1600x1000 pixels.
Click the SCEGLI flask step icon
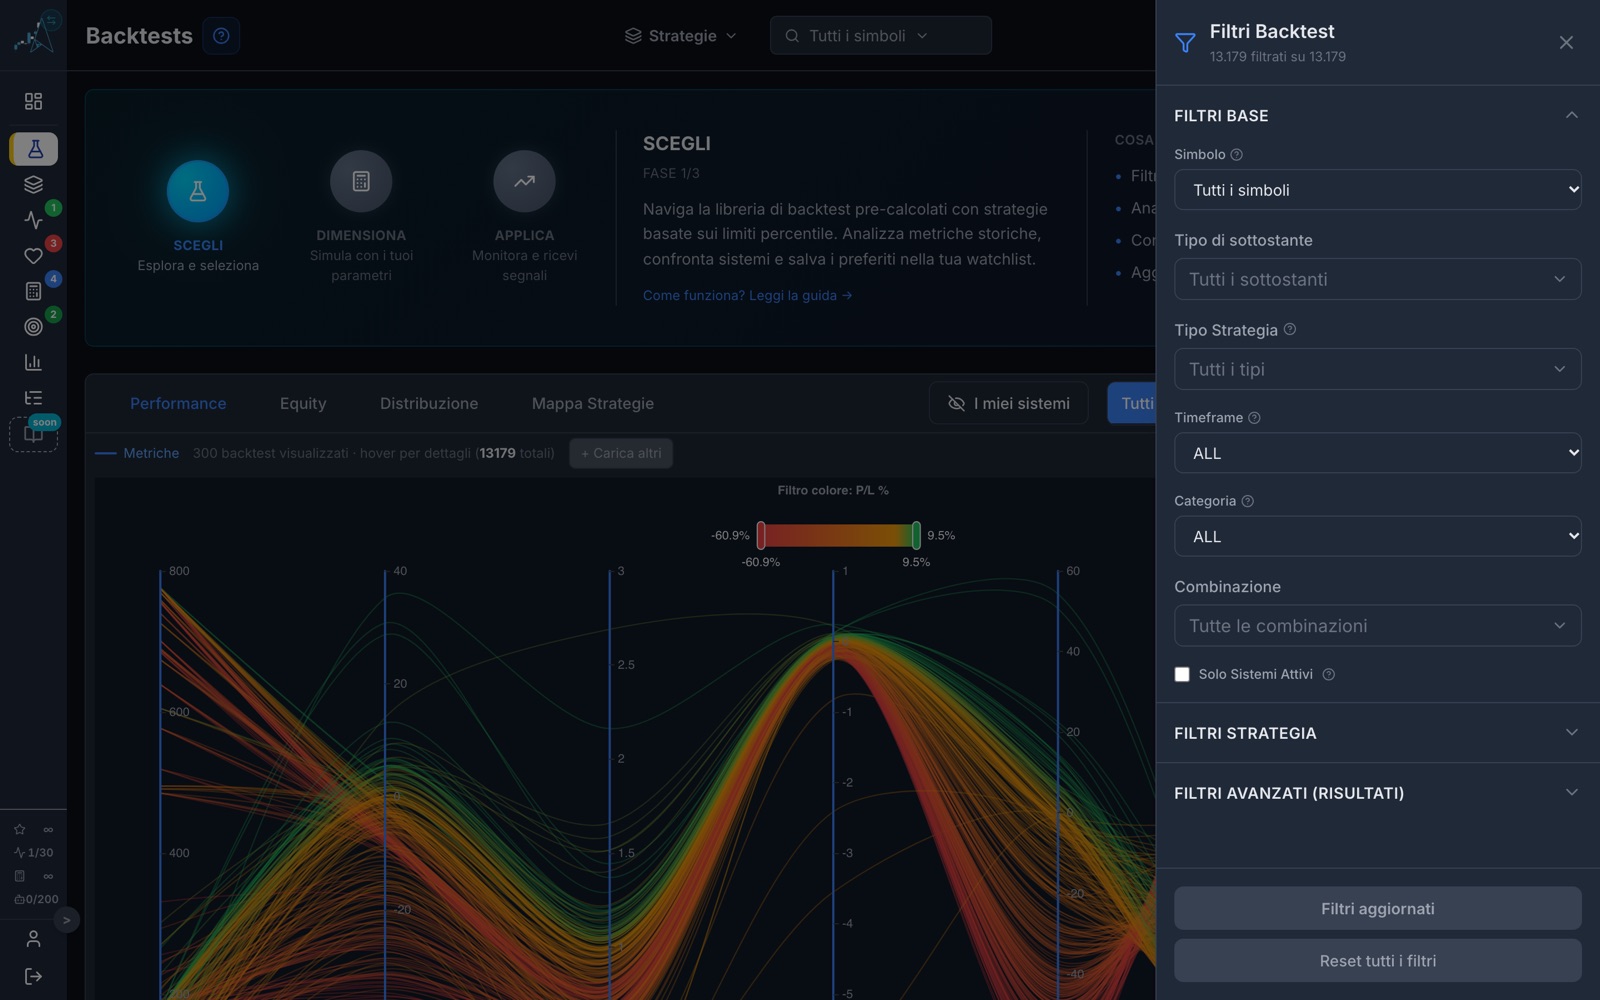(198, 190)
